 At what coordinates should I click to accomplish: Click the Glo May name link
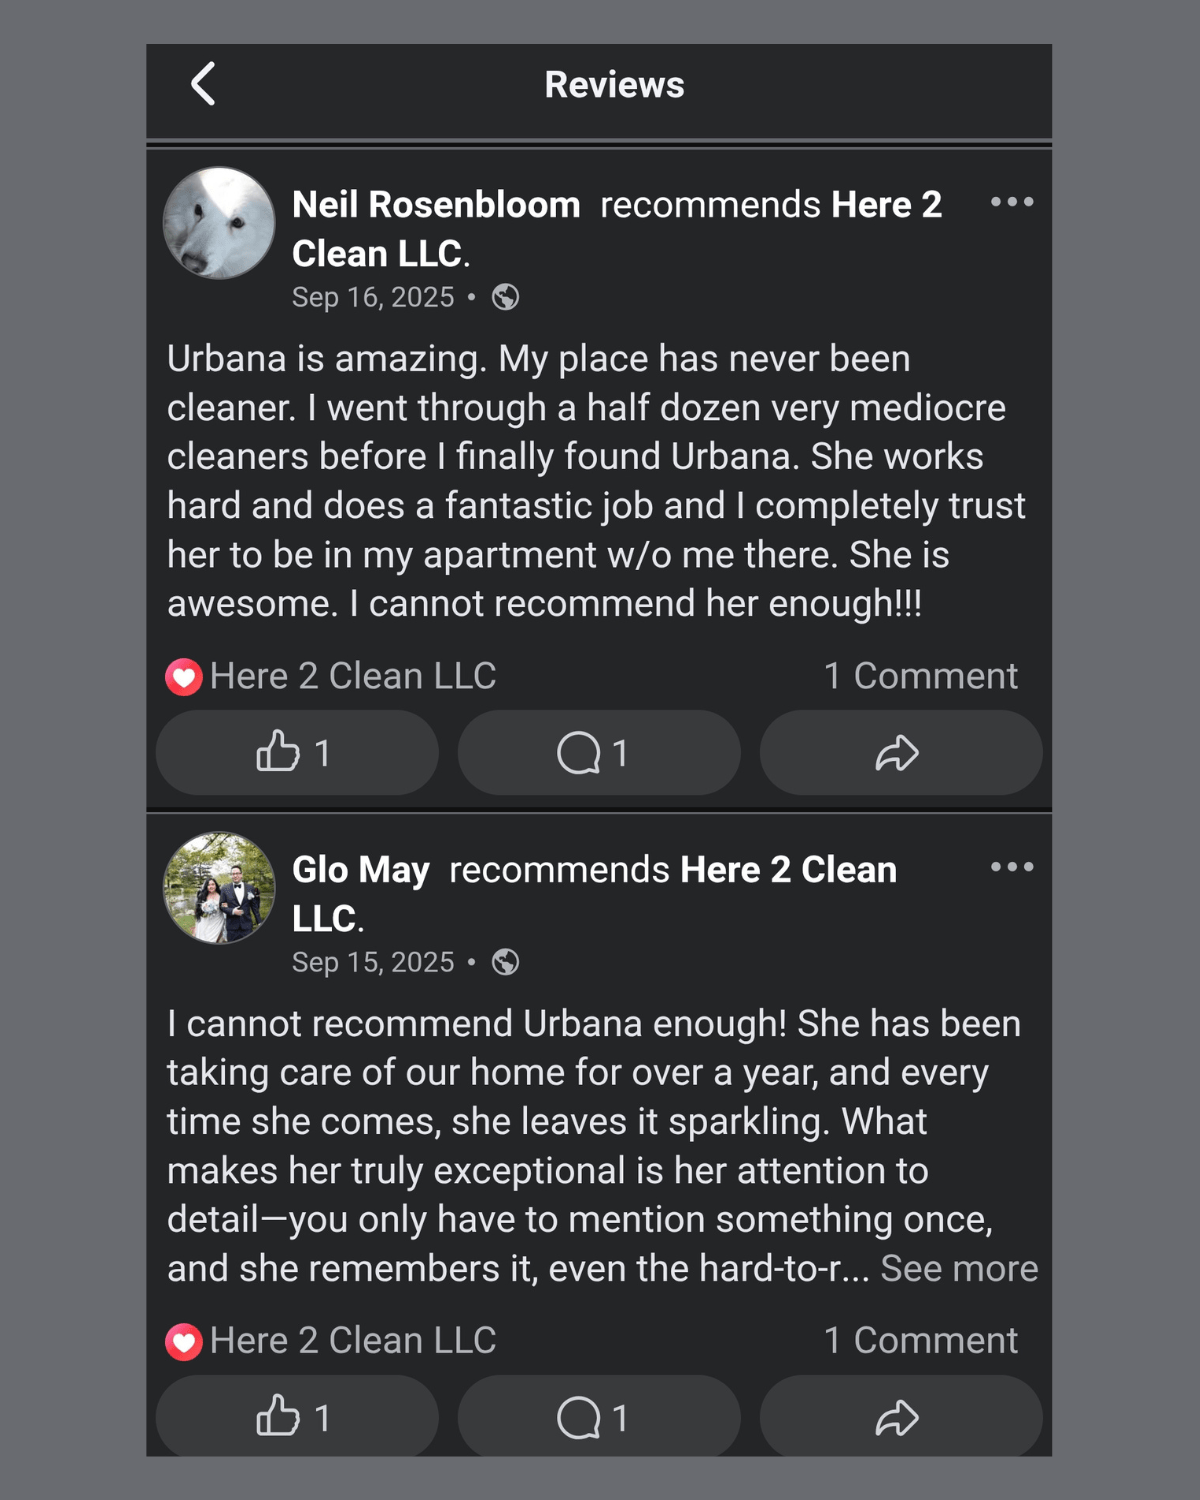(361, 870)
